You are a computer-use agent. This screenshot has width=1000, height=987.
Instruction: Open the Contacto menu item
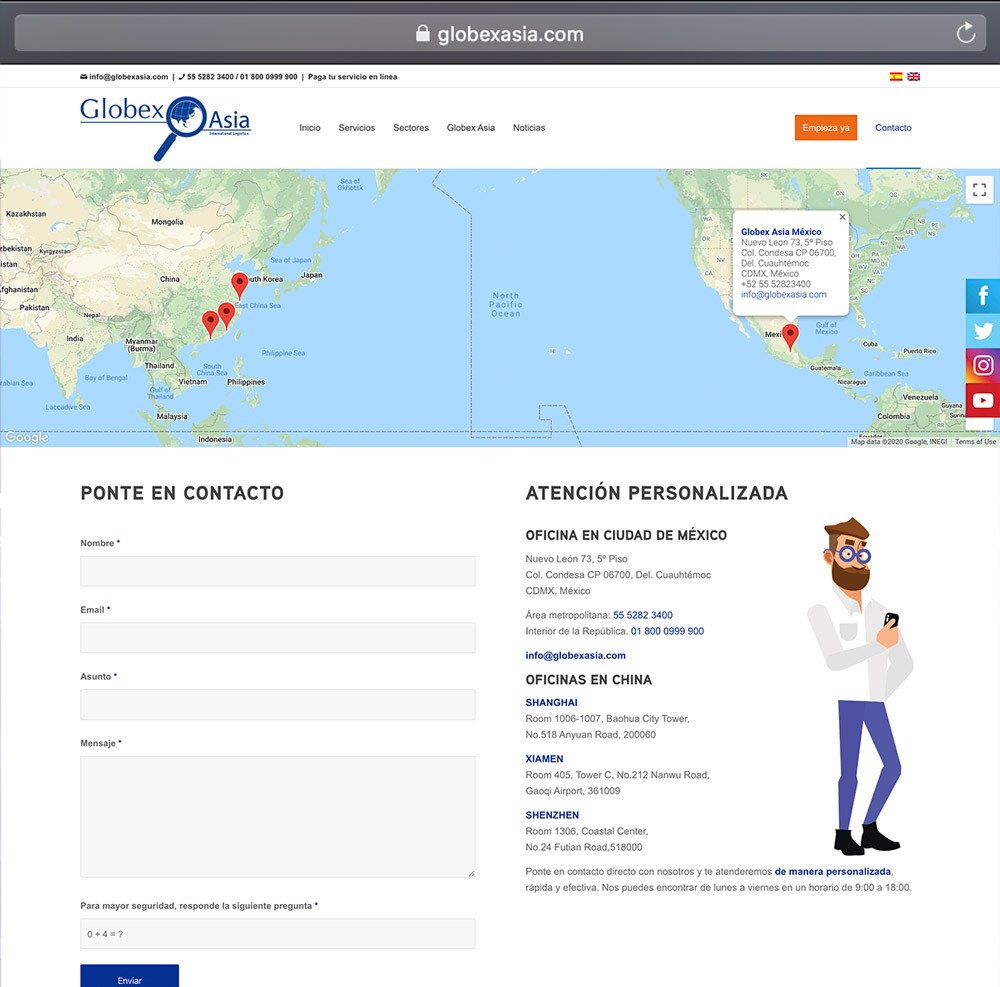[x=893, y=128]
